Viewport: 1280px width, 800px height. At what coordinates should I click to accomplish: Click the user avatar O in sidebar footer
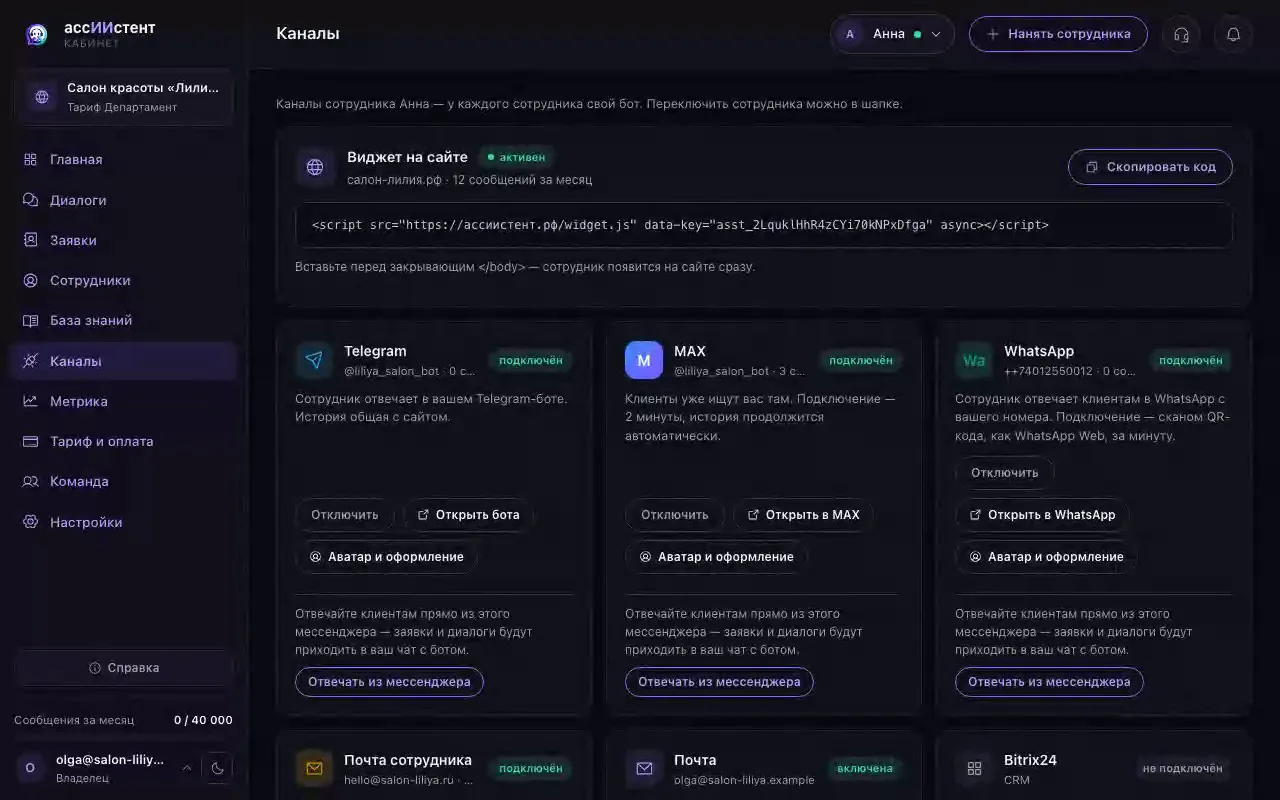(x=30, y=768)
